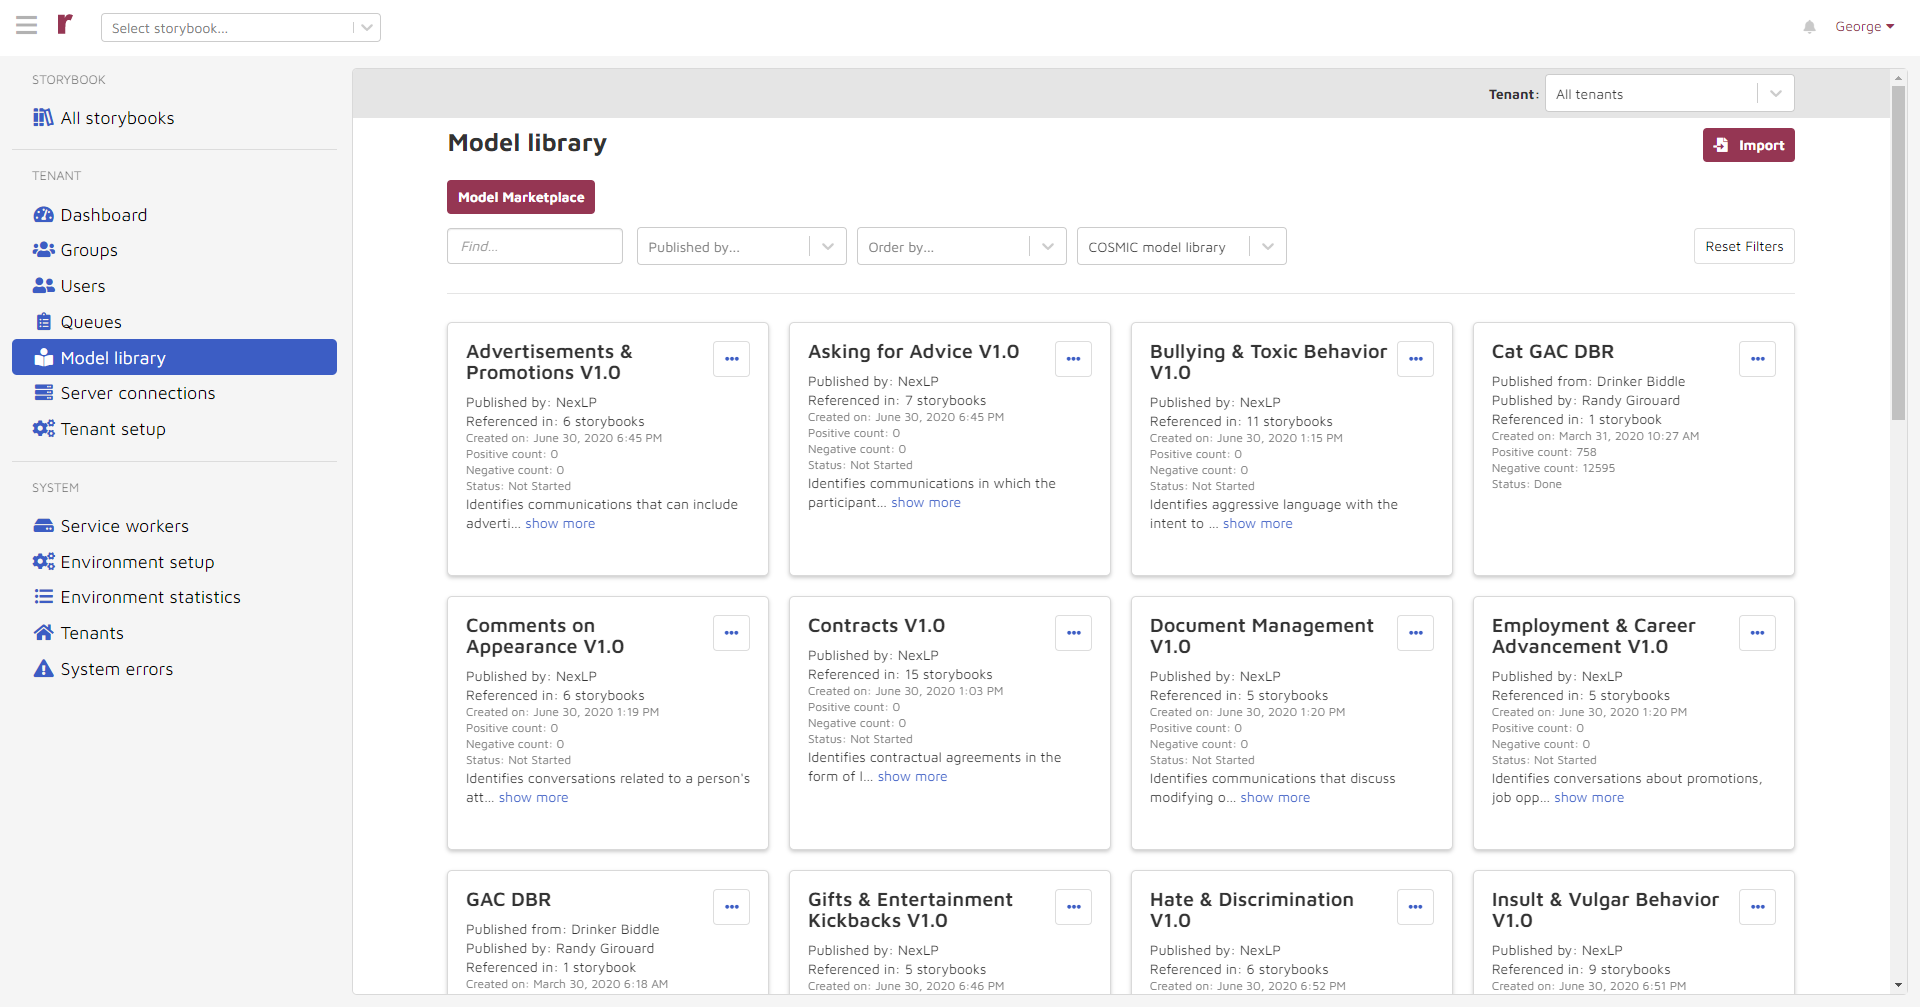Open options menu for Document Management card
Screen dimensions: 1920x1007
tap(1416, 633)
